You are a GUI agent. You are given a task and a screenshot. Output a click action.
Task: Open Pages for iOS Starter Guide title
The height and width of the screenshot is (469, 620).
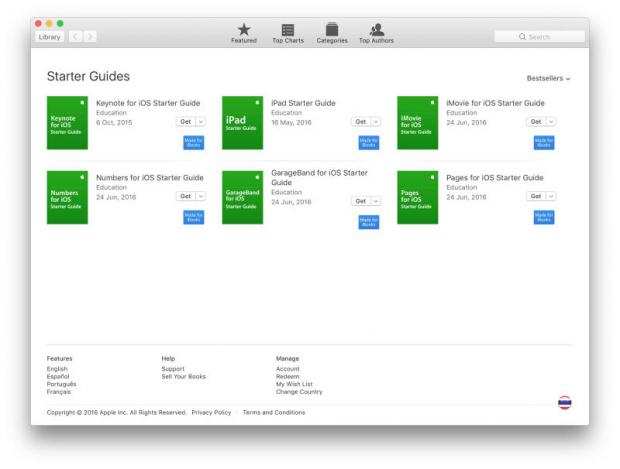495,178
